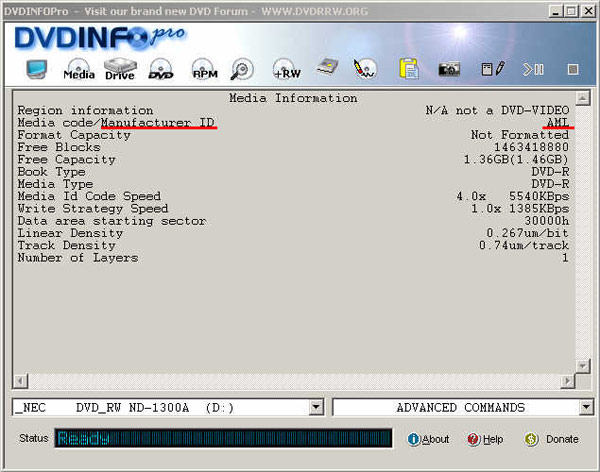Open the Drive information tool
This screenshot has width=600, height=472.
(120, 69)
